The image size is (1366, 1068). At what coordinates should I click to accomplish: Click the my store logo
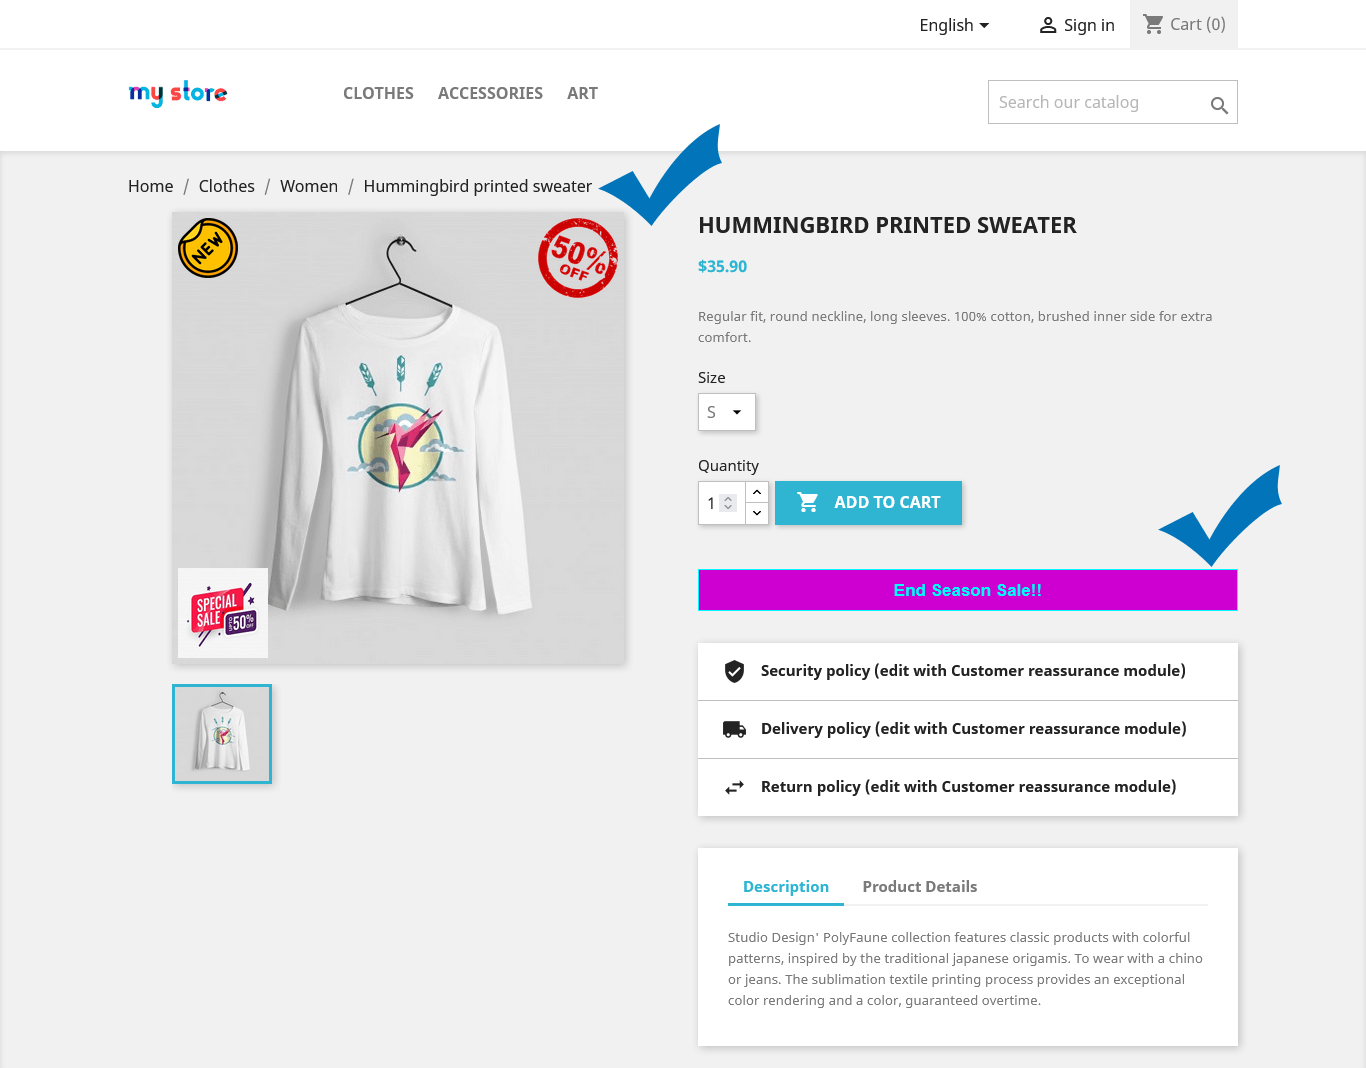coord(178,93)
